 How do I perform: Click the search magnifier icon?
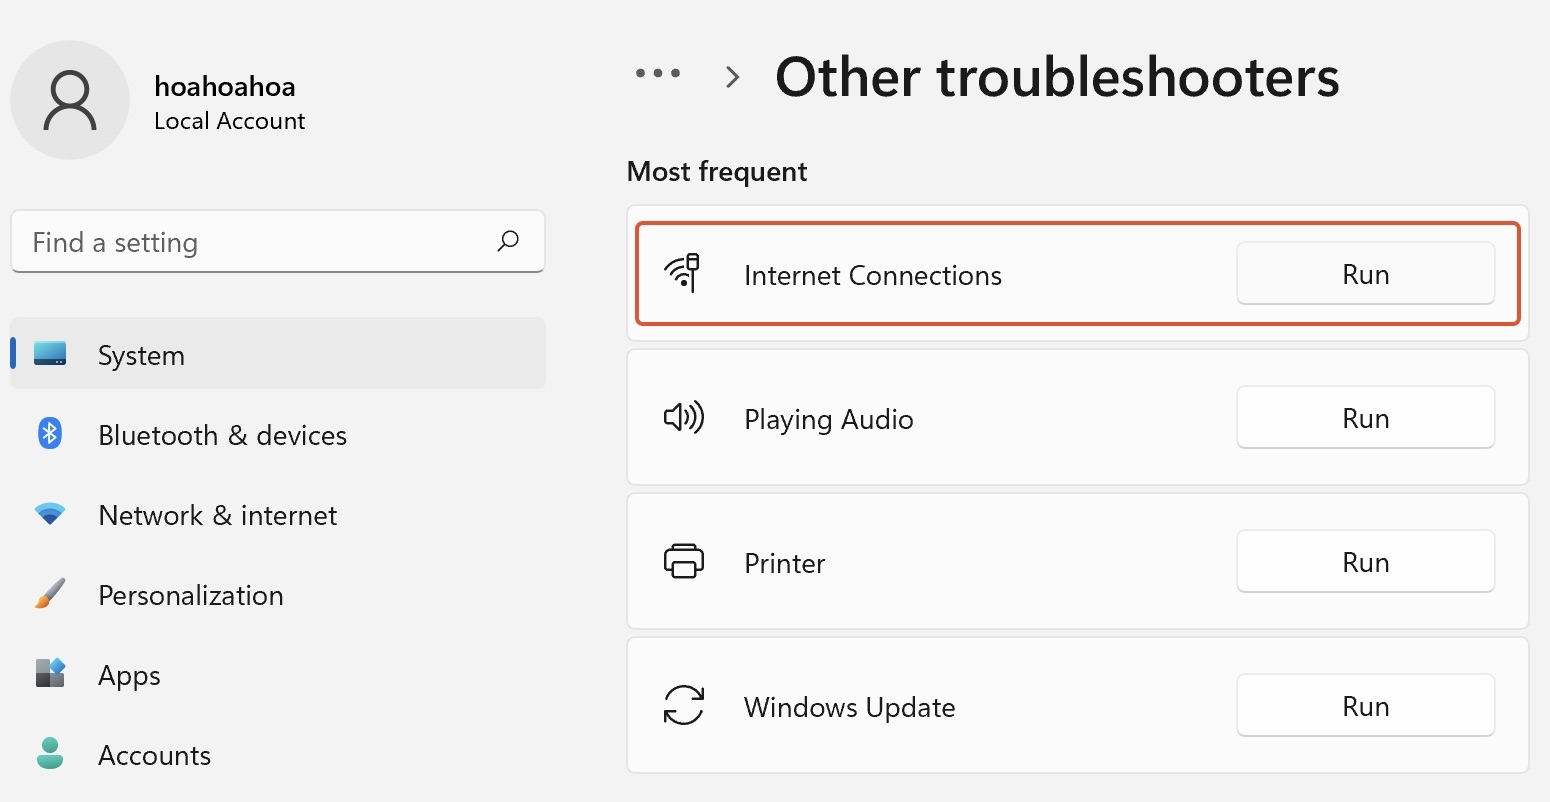(508, 241)
